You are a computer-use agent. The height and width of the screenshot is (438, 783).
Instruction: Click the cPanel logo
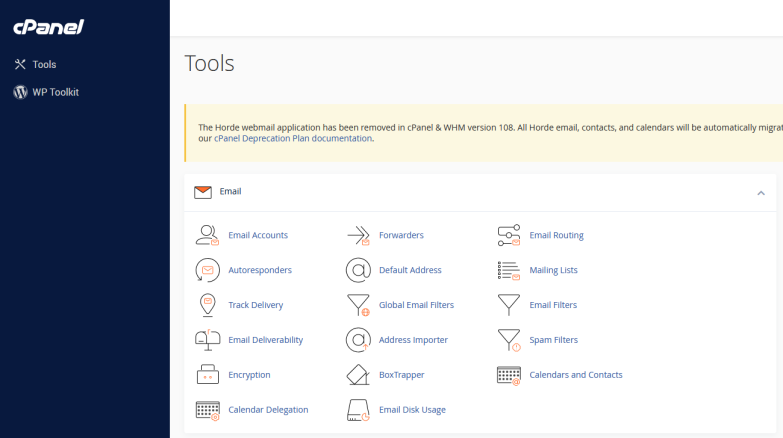(x=48, y=27)
